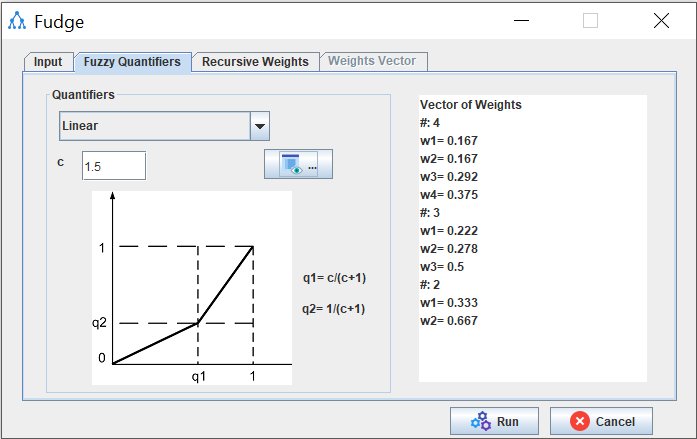
Task: Open the Recursive Weights tab
Action: (255, 62)
